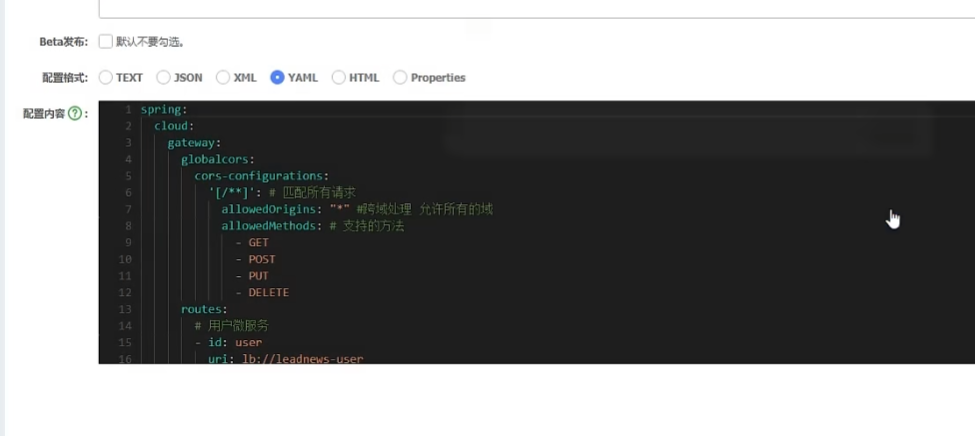Click the '- DELETE' entry

click(x=262, y=292)
